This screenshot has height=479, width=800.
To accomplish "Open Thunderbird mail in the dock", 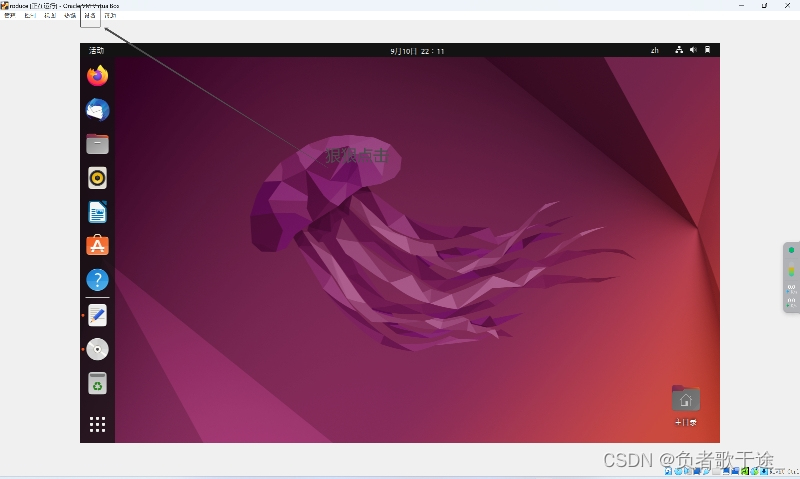I will [x=97, y=110].
